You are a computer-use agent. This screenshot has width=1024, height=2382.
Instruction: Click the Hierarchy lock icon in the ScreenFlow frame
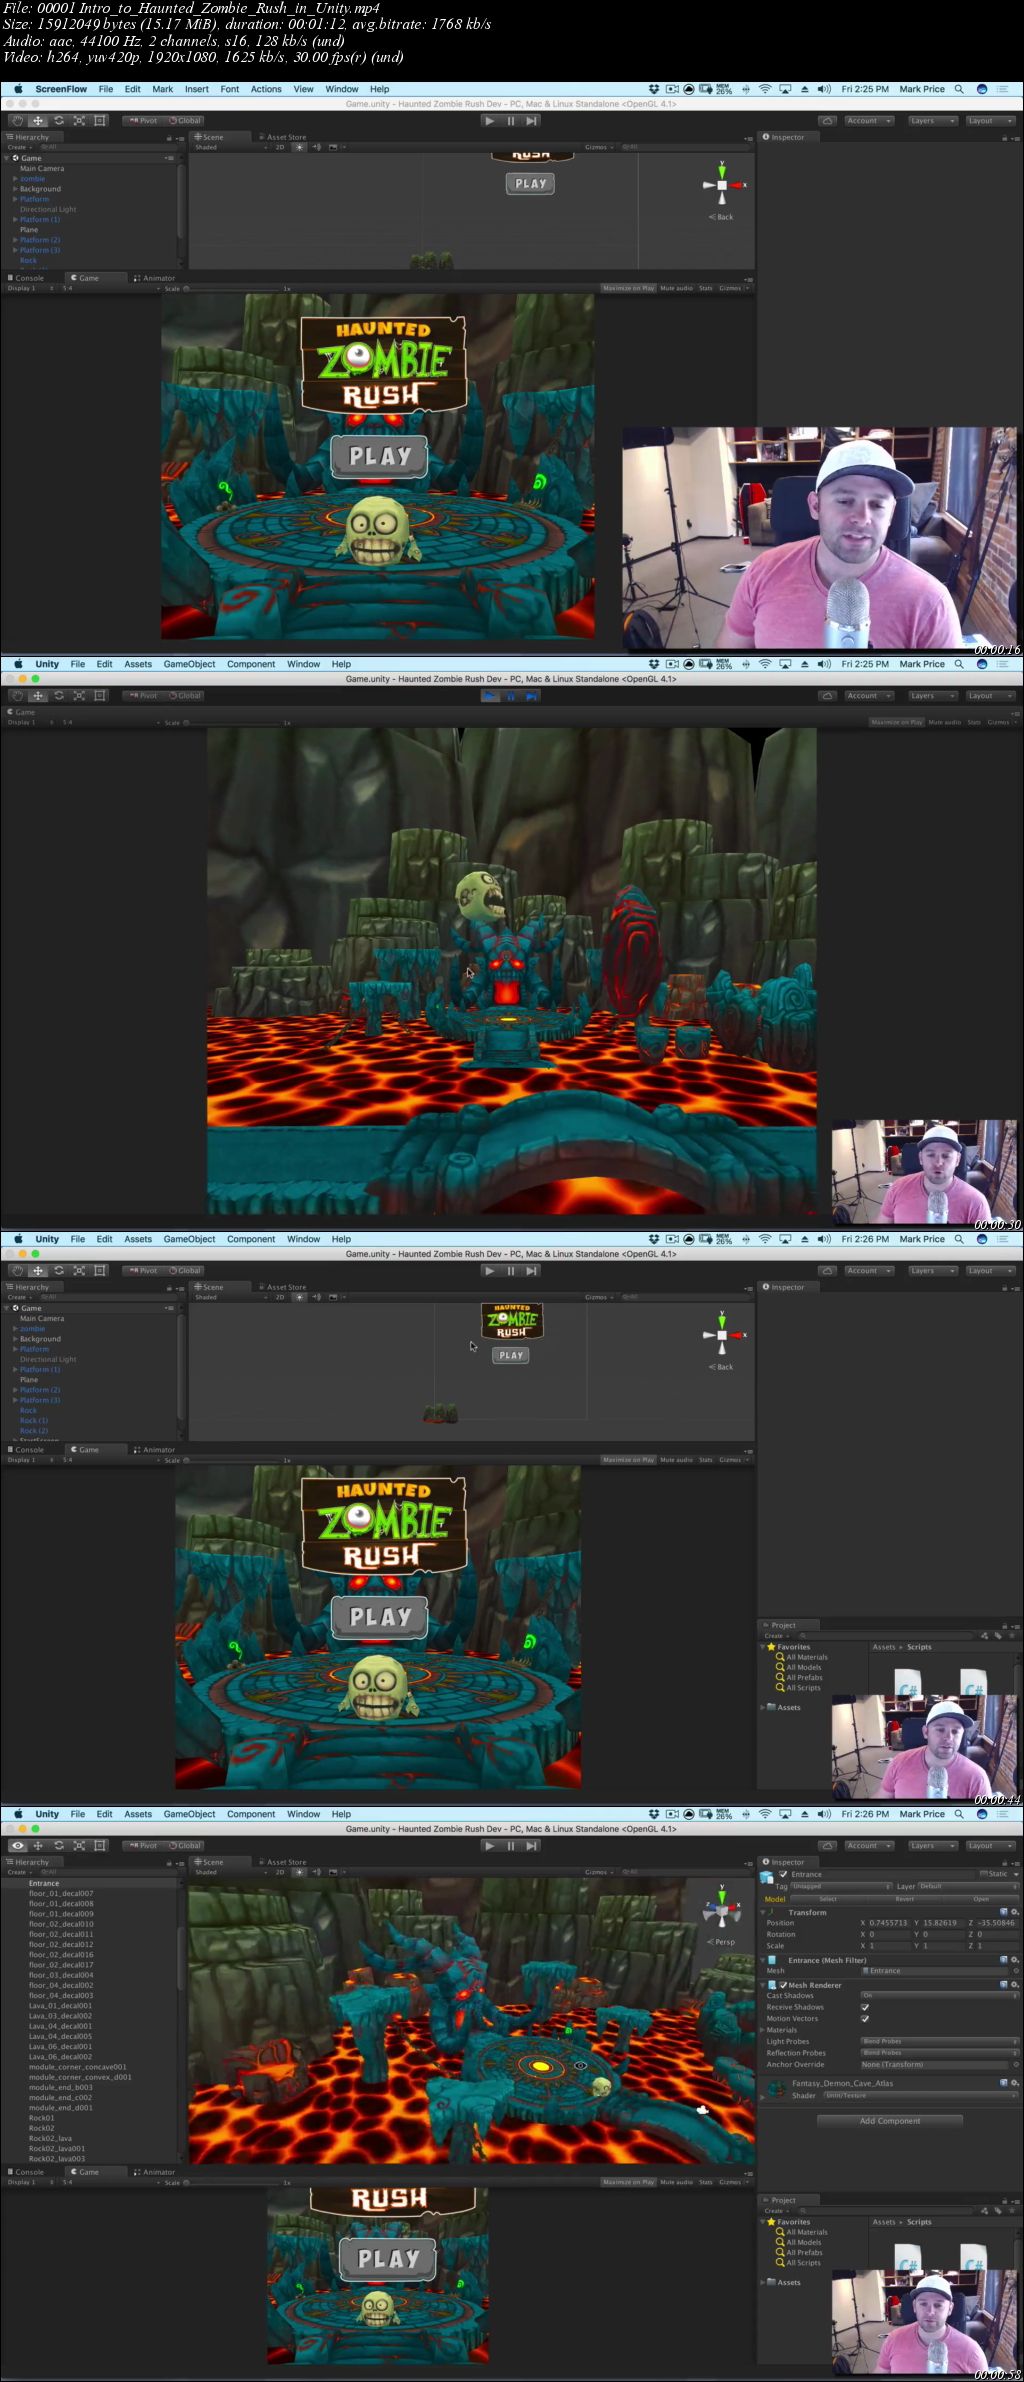(x=169, y=138)
